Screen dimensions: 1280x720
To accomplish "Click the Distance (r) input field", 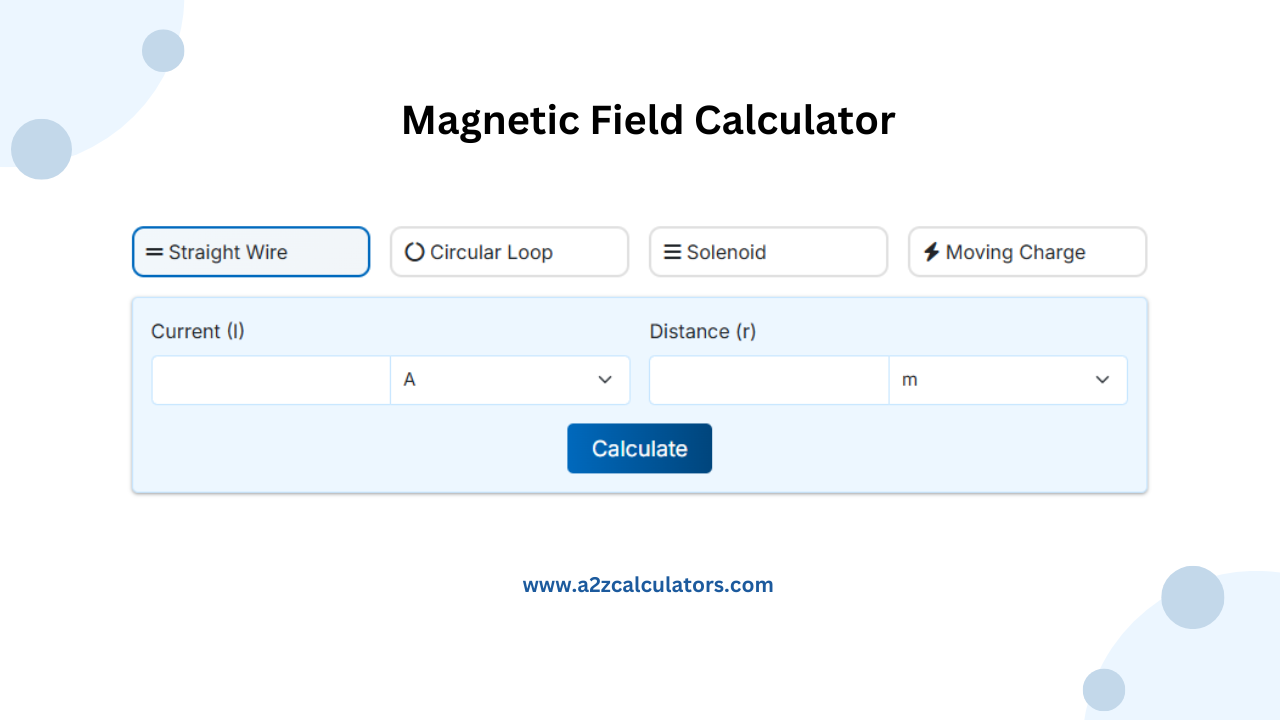I will [x=768, y=380].
